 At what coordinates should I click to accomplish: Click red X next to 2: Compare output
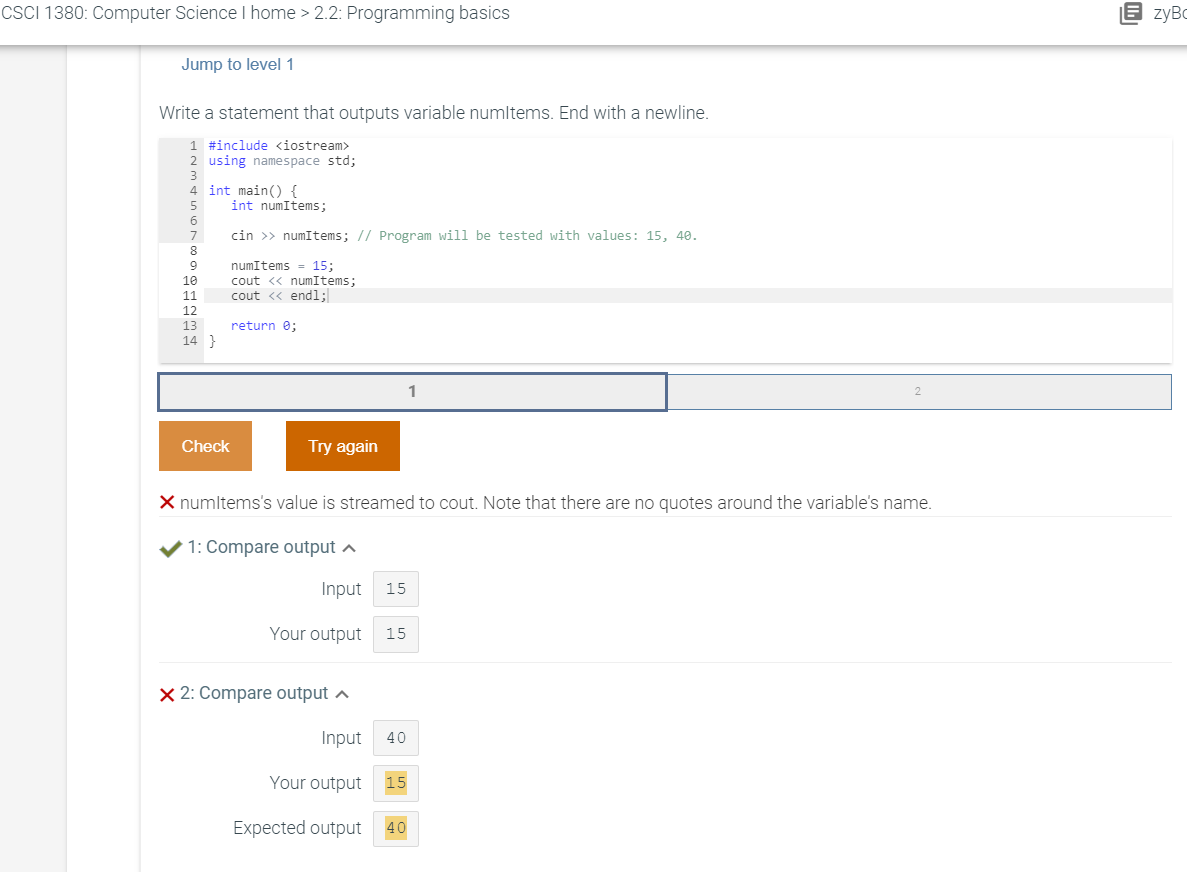[x=167, y=694]
